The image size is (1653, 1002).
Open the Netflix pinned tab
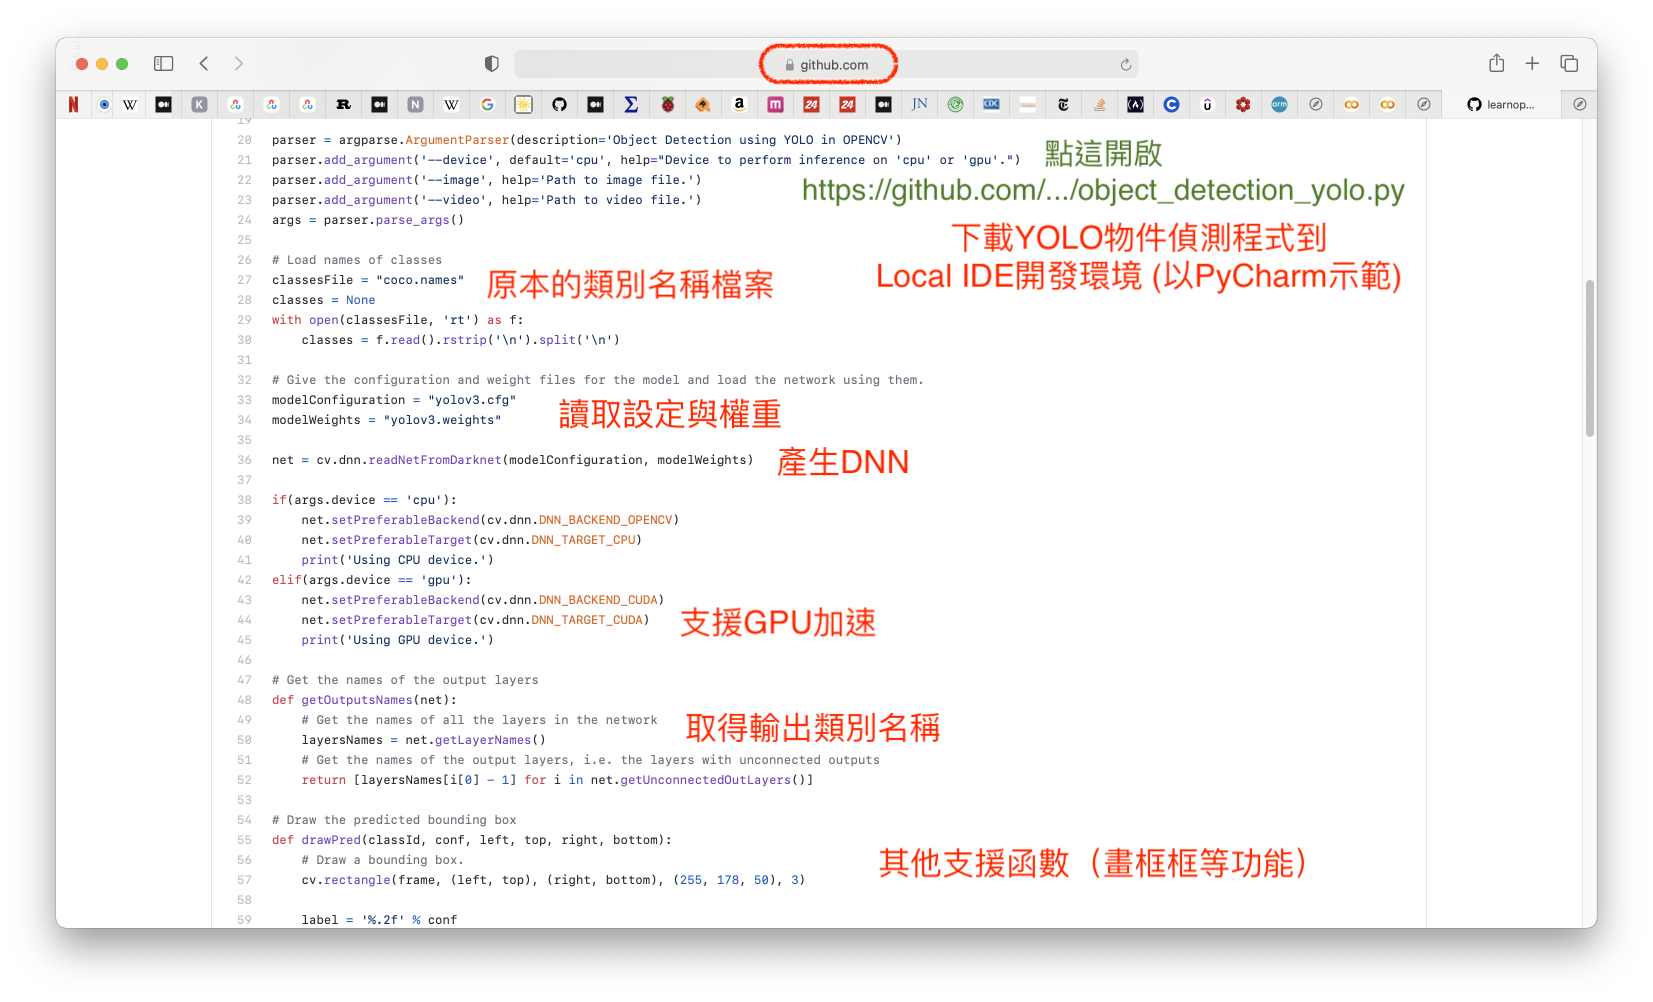[73, 104]
